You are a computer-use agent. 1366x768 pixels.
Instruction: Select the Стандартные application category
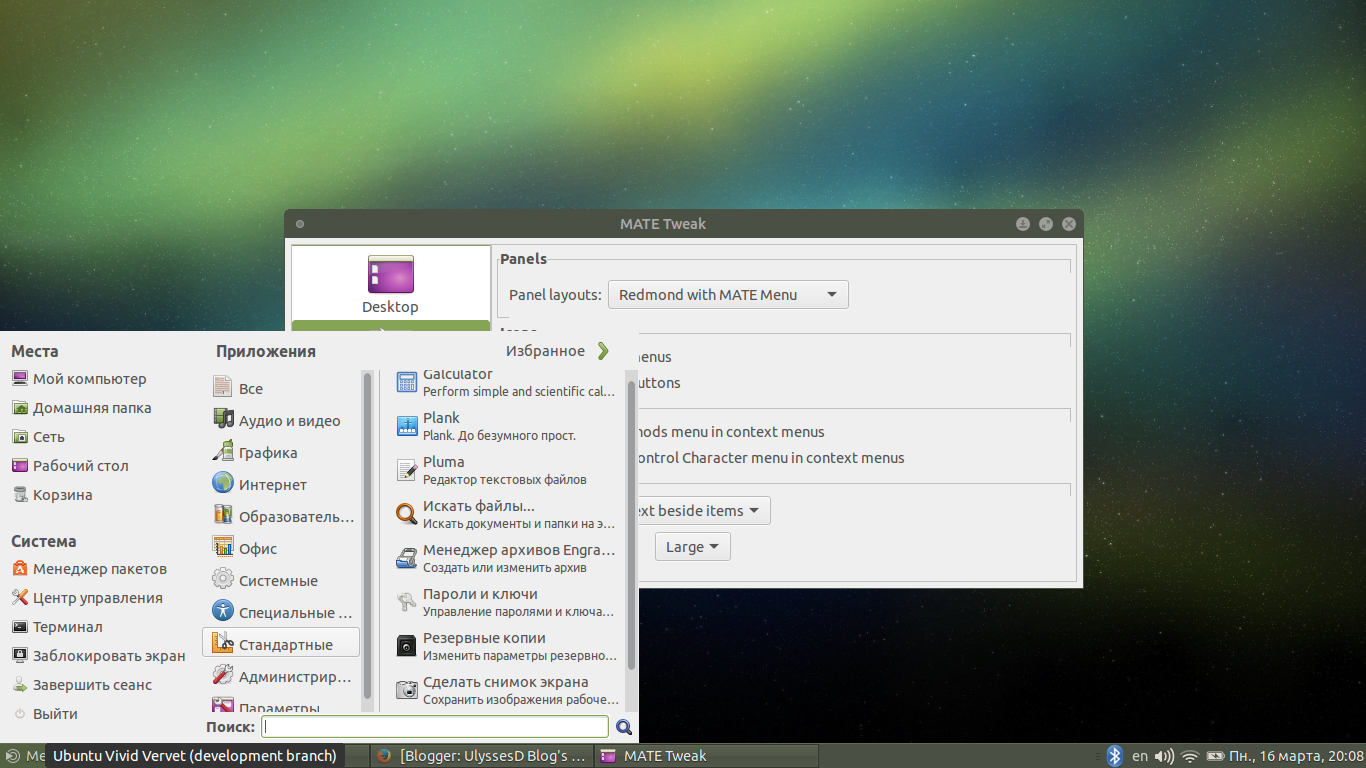coord(280,642)
